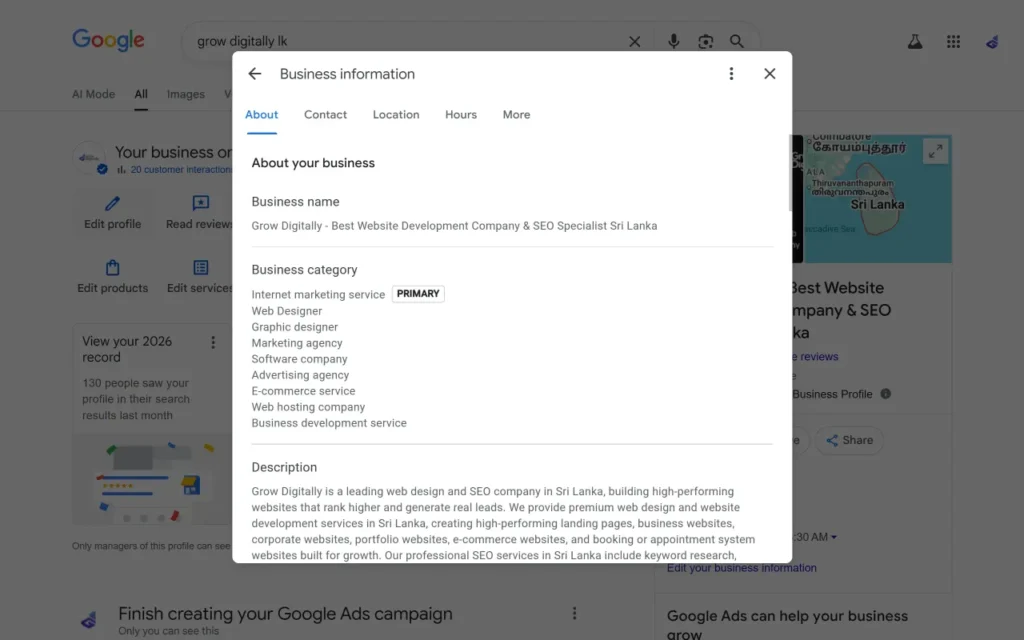Switch to the Contact tab
This screenshot has height=640, width=1024.
pyautogui.click(x=325, y=115)
